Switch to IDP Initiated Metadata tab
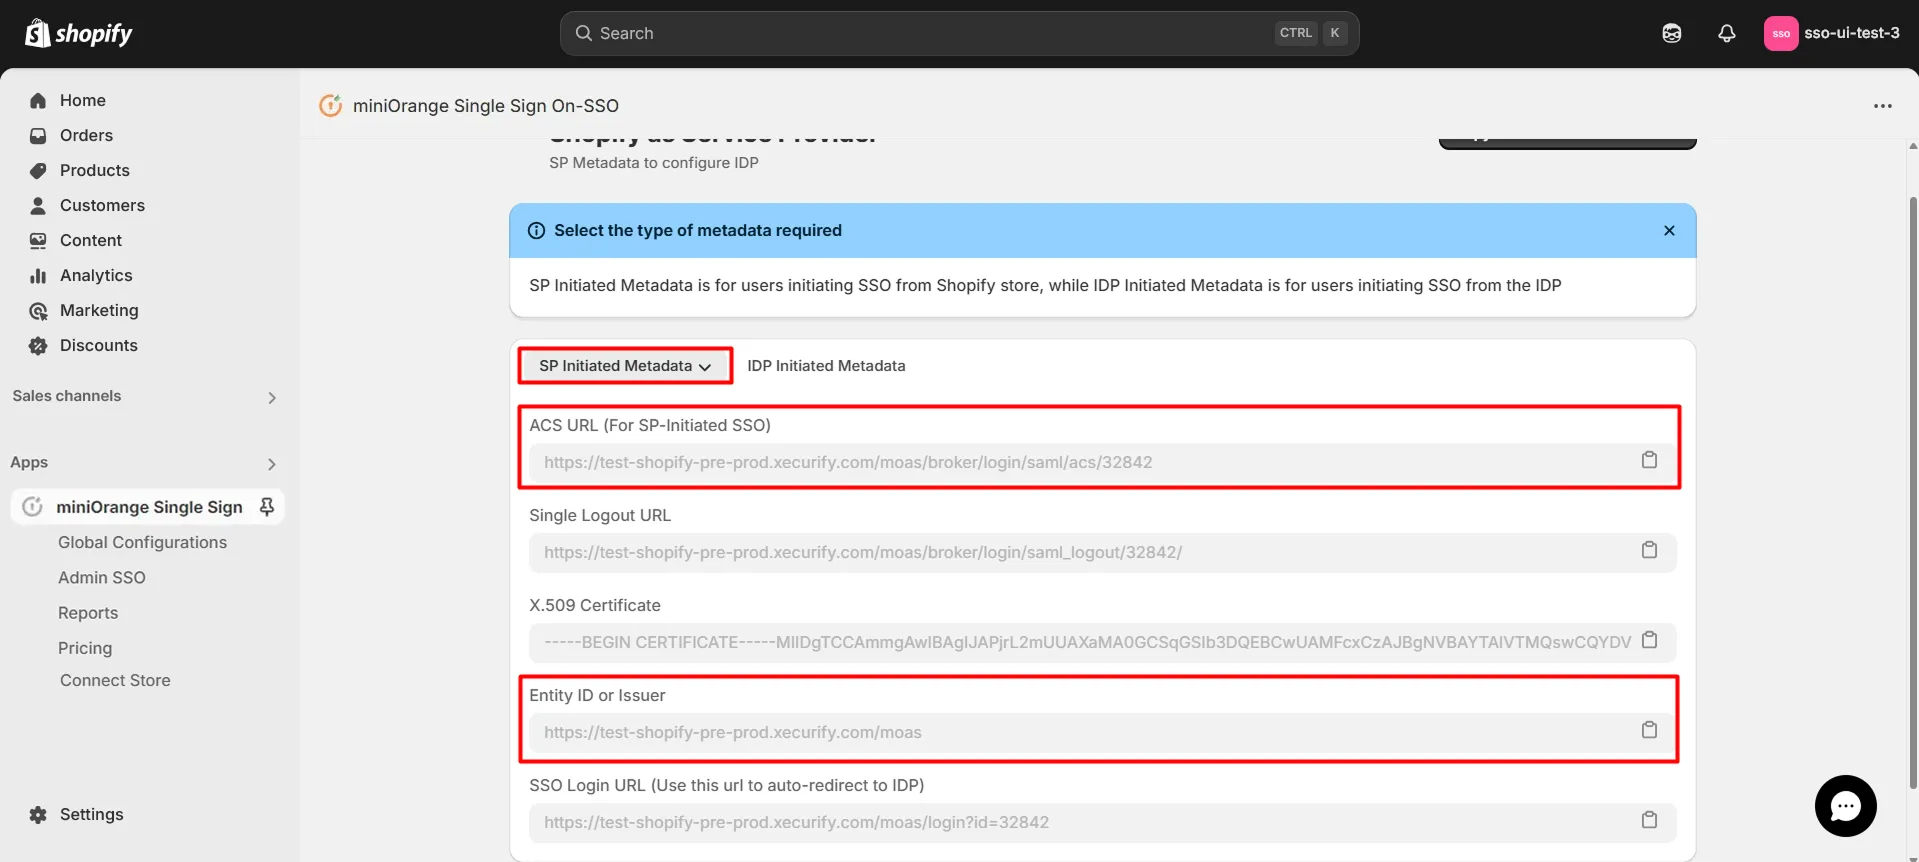Image resolution: width=1919 pixels, height=862 pixels. [826, 366]
